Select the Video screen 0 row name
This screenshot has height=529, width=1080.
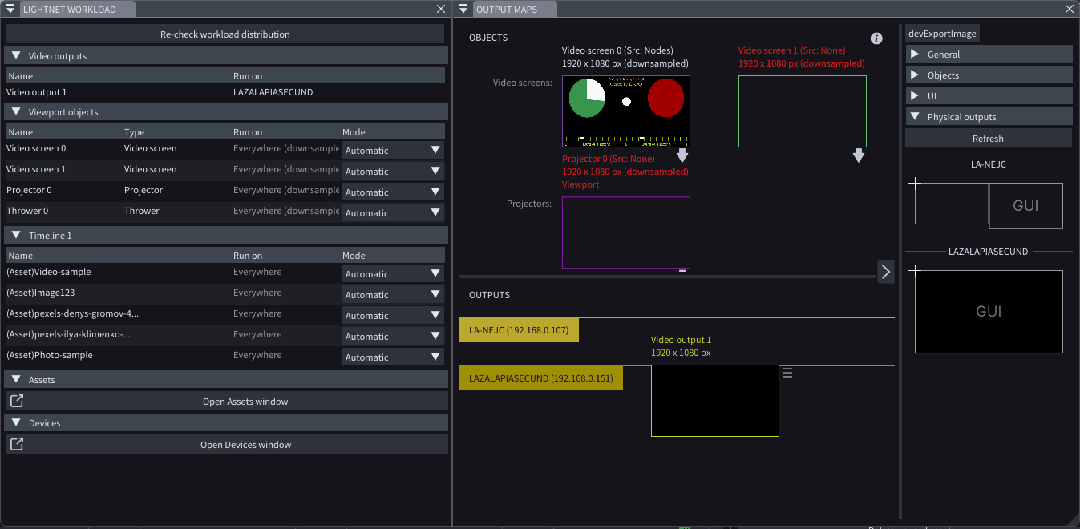point(36,148)
